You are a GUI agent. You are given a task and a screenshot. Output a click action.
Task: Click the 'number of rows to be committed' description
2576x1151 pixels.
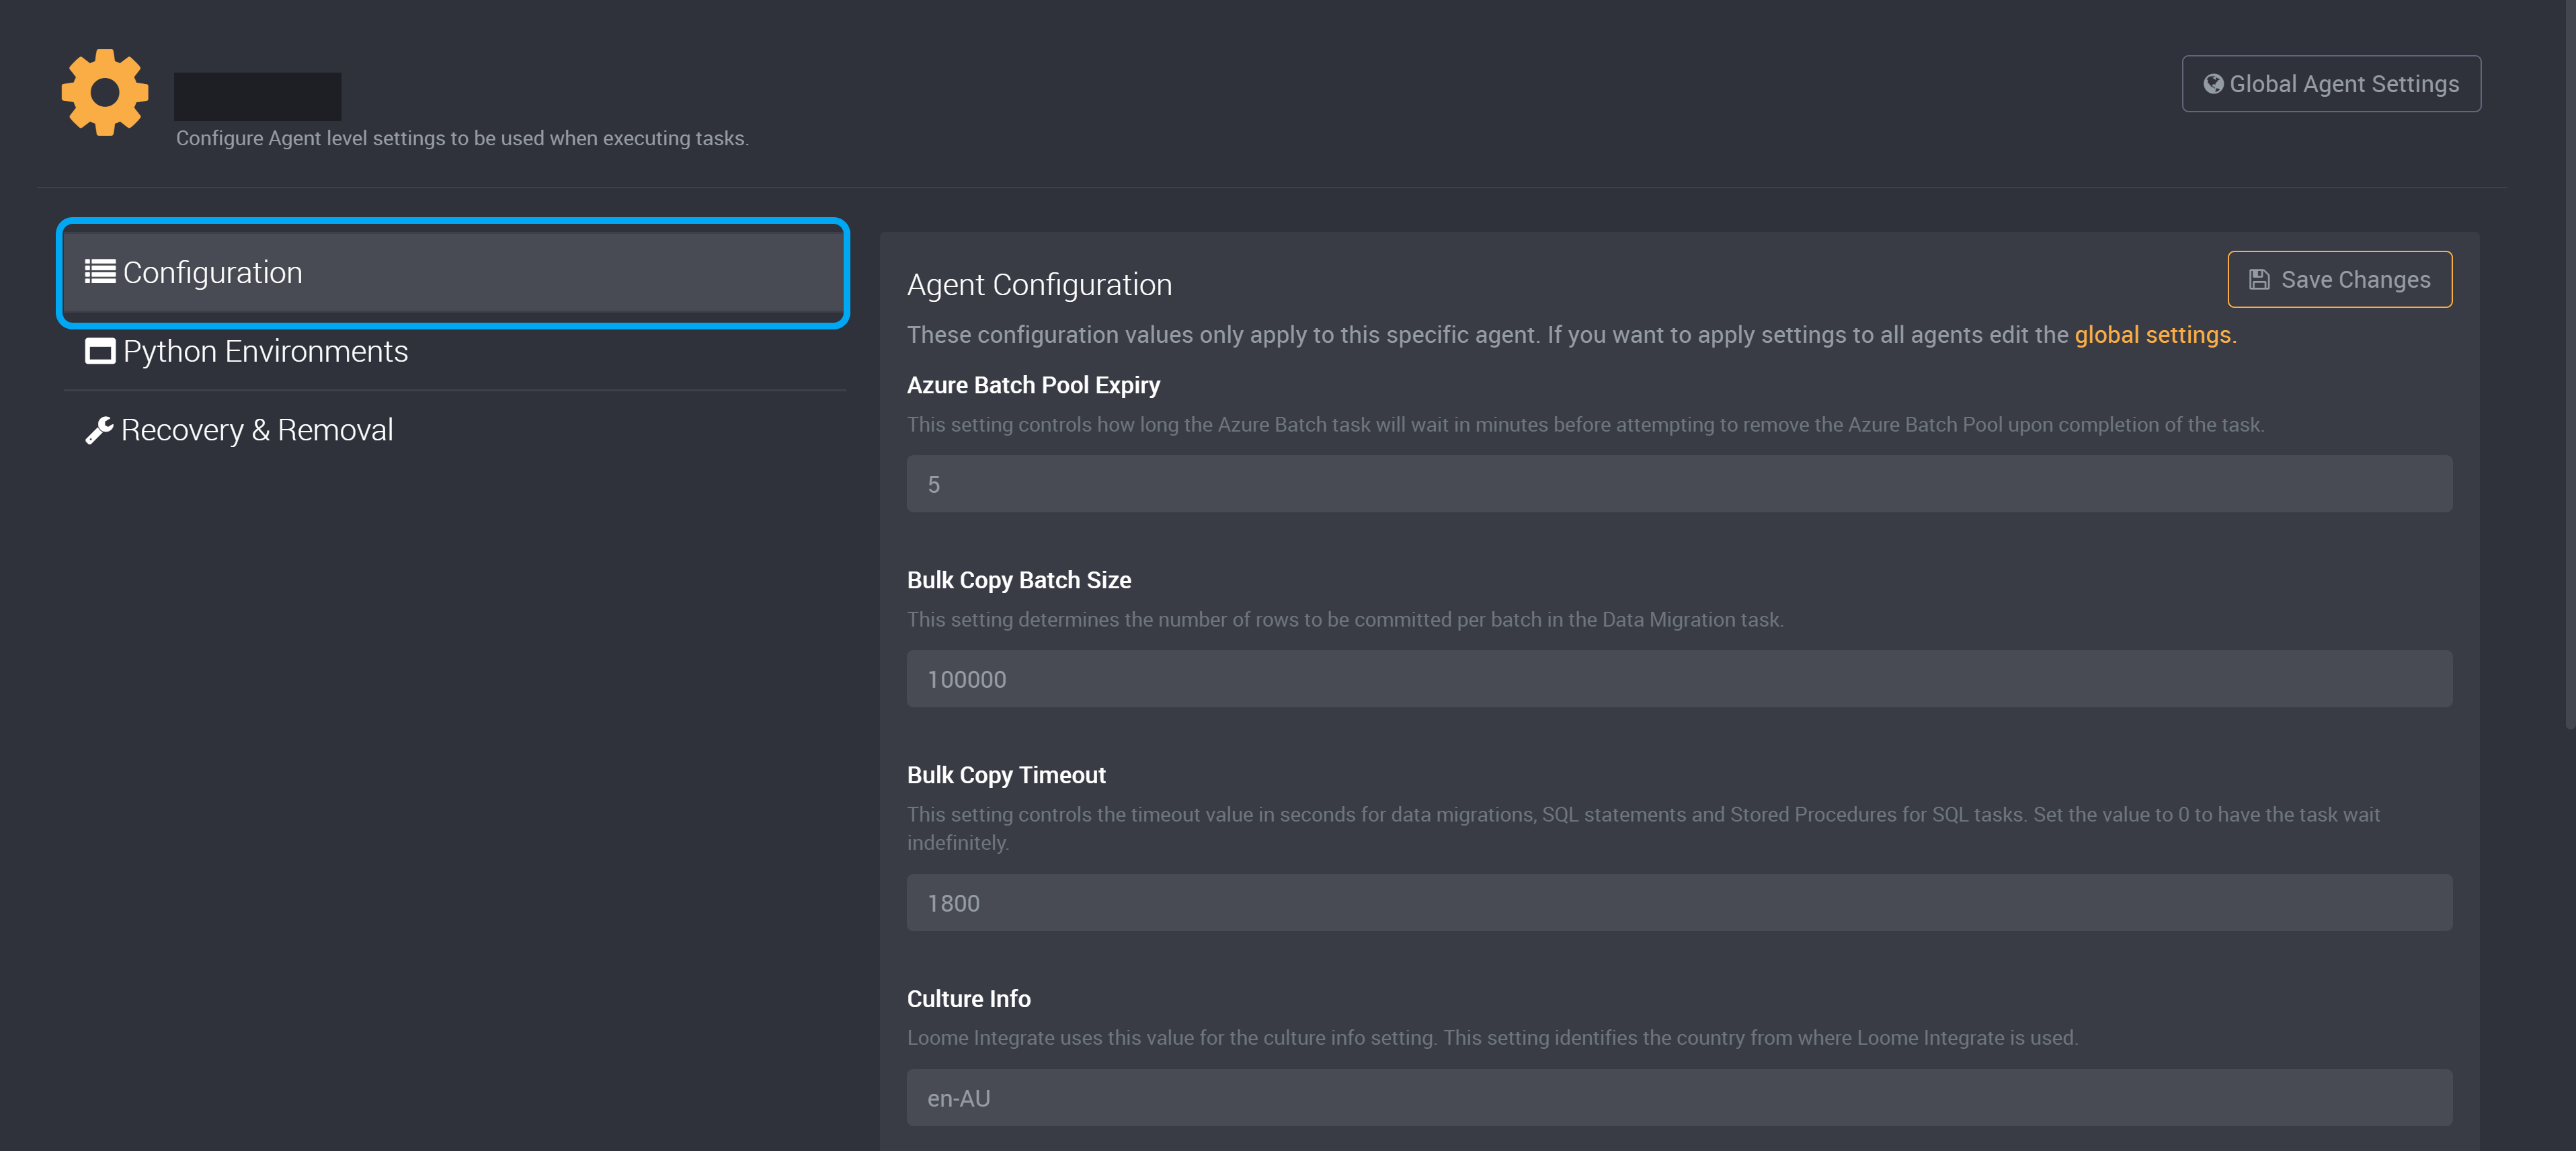(1345, 620)
